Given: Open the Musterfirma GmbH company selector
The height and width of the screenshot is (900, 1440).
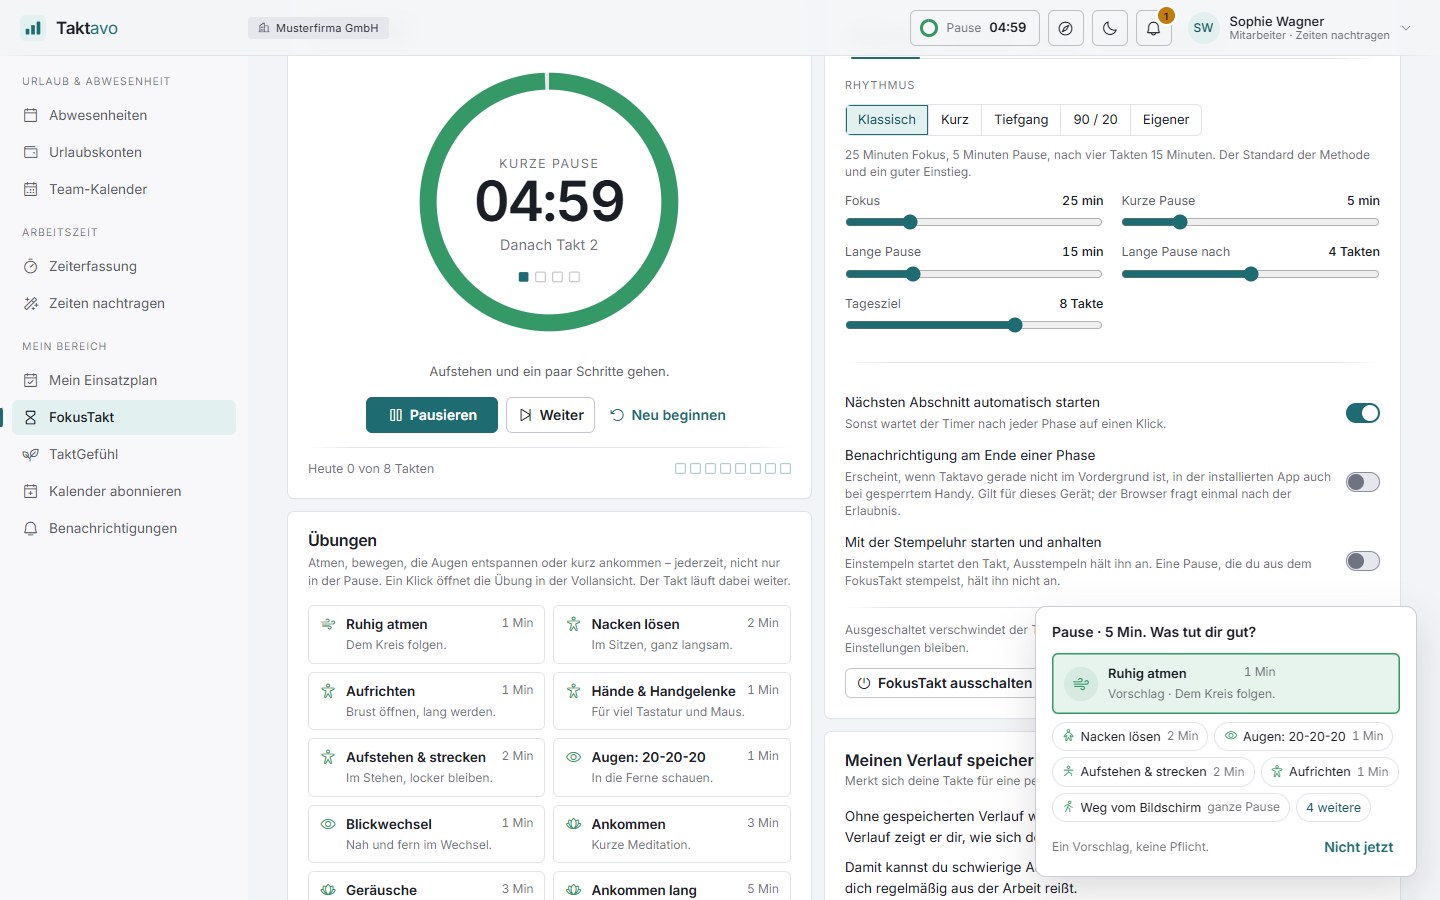Looking at the screenshot, I should (318, 28).
